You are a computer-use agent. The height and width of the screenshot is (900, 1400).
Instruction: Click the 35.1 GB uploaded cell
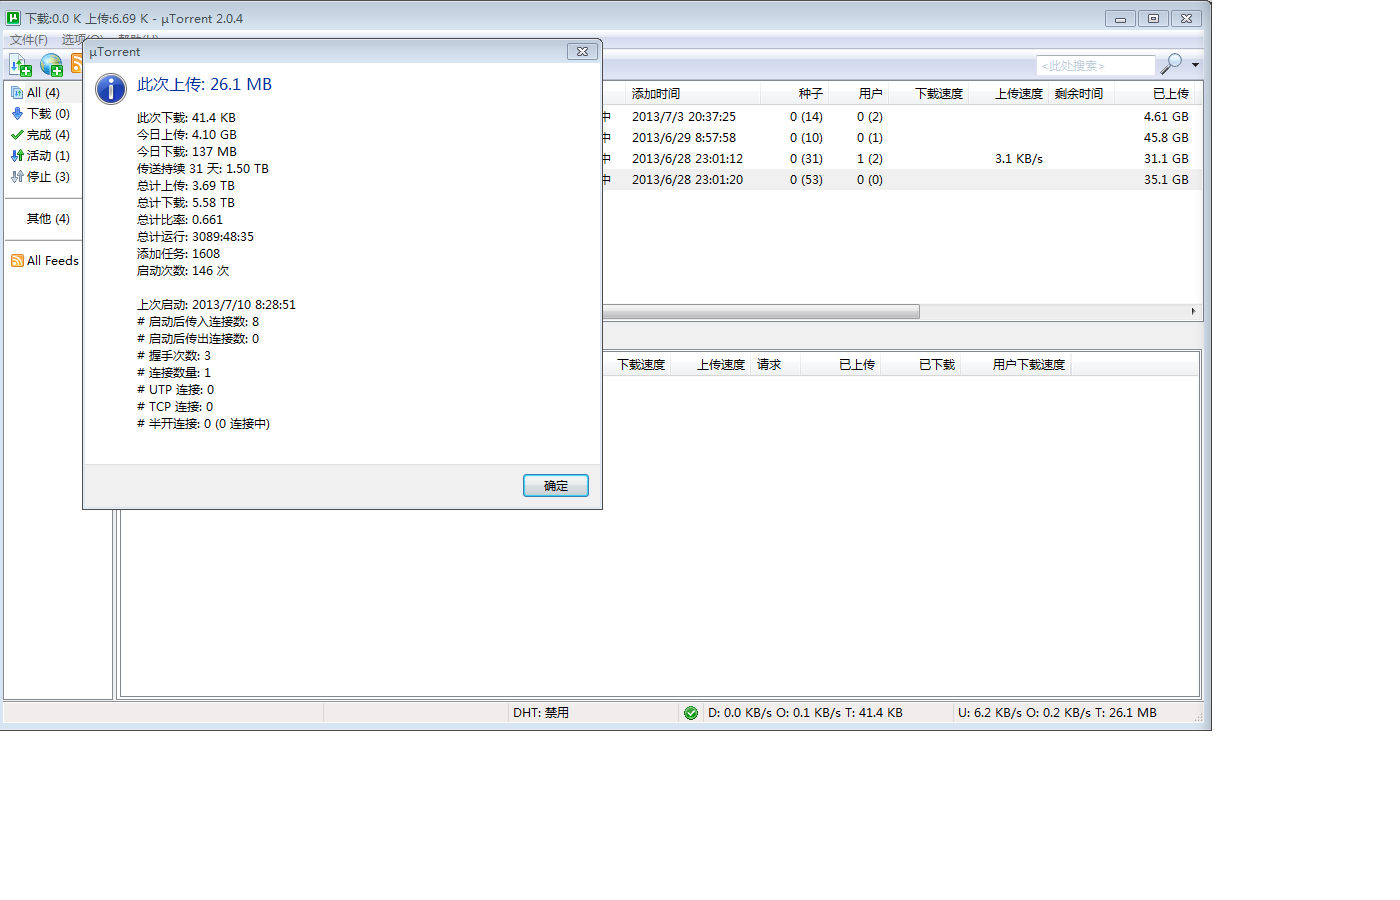click(1166, 180)
